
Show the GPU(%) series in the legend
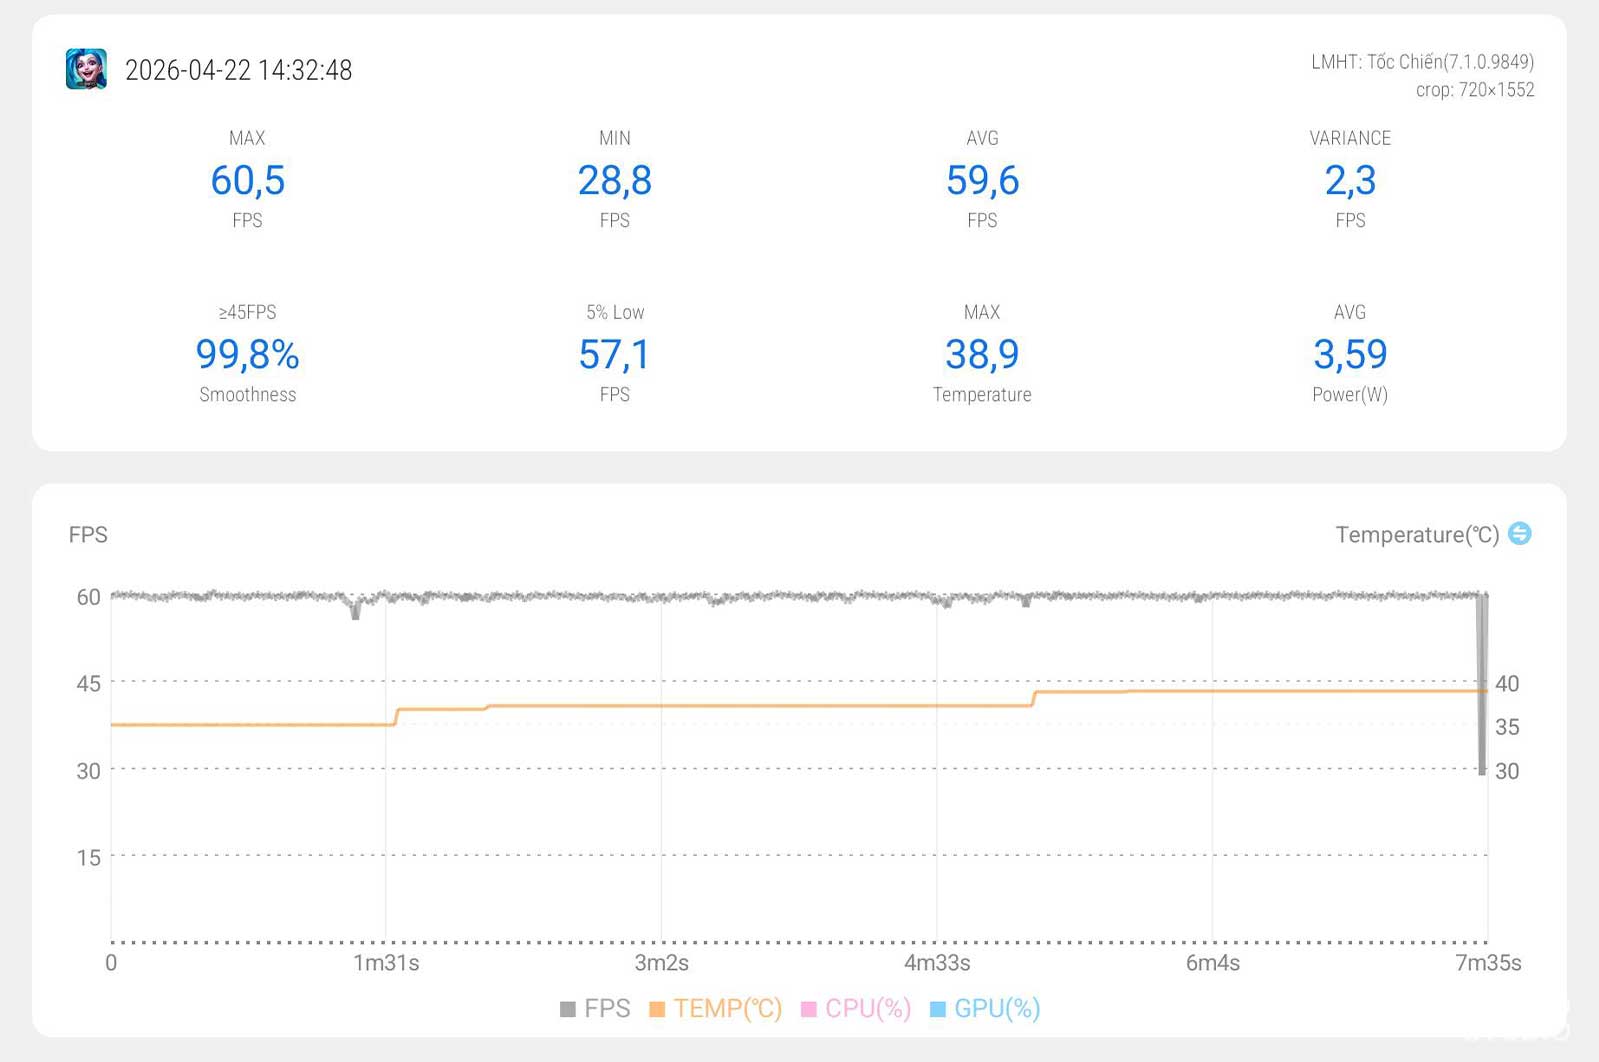[x=985, y=1008]
